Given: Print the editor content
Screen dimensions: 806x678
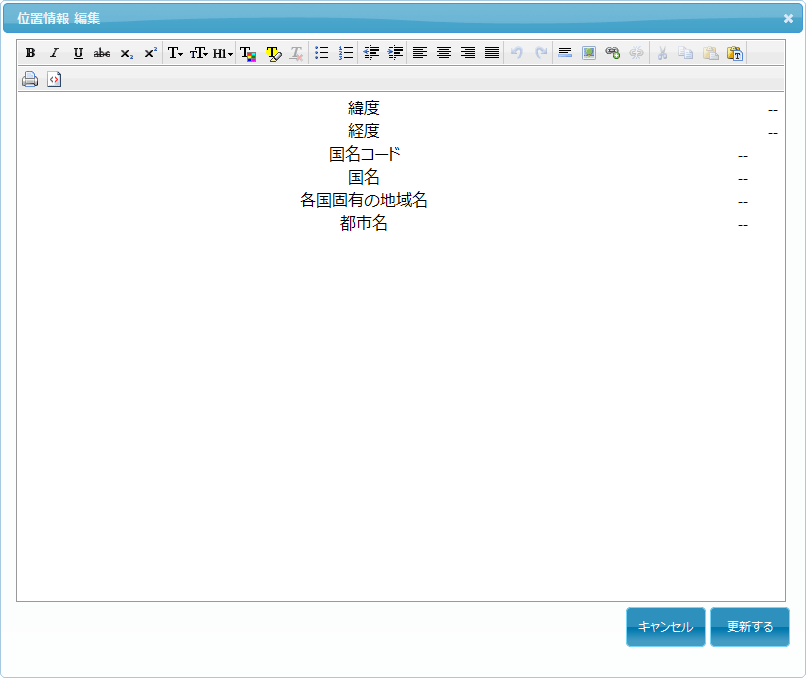Looking at the screenshot, I should point(30,79).
